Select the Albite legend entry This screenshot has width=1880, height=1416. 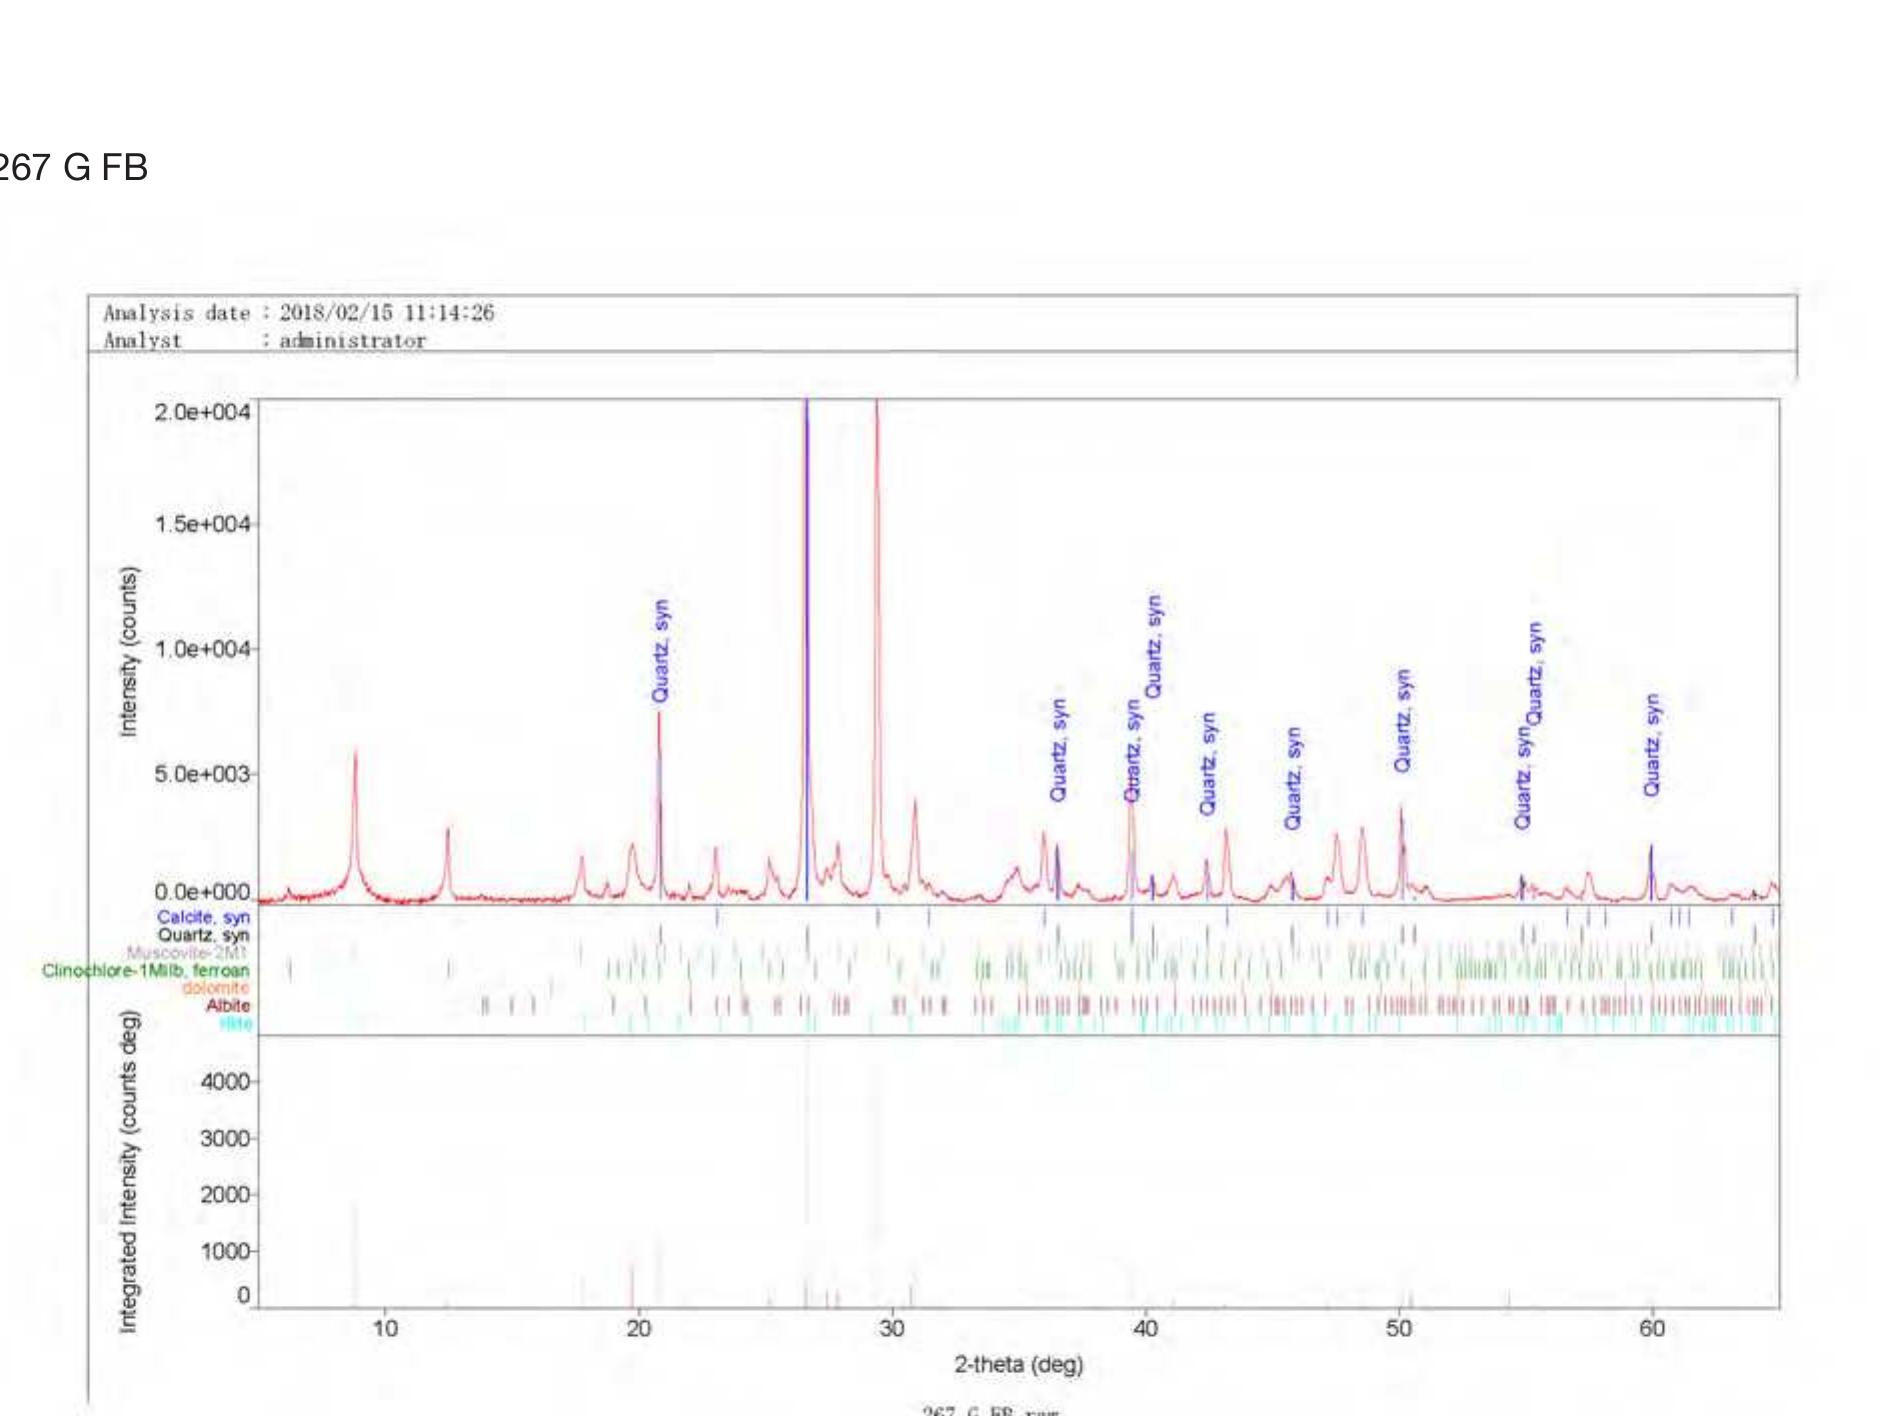tap(227, 1005)
